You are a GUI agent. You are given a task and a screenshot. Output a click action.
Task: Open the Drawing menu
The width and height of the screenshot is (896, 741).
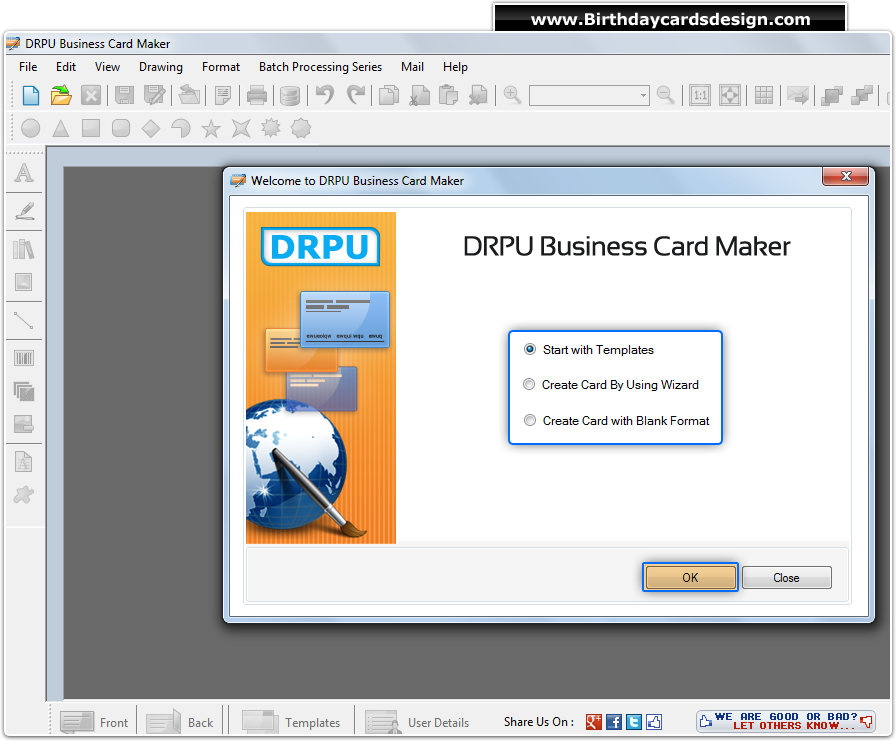(161, 67)
